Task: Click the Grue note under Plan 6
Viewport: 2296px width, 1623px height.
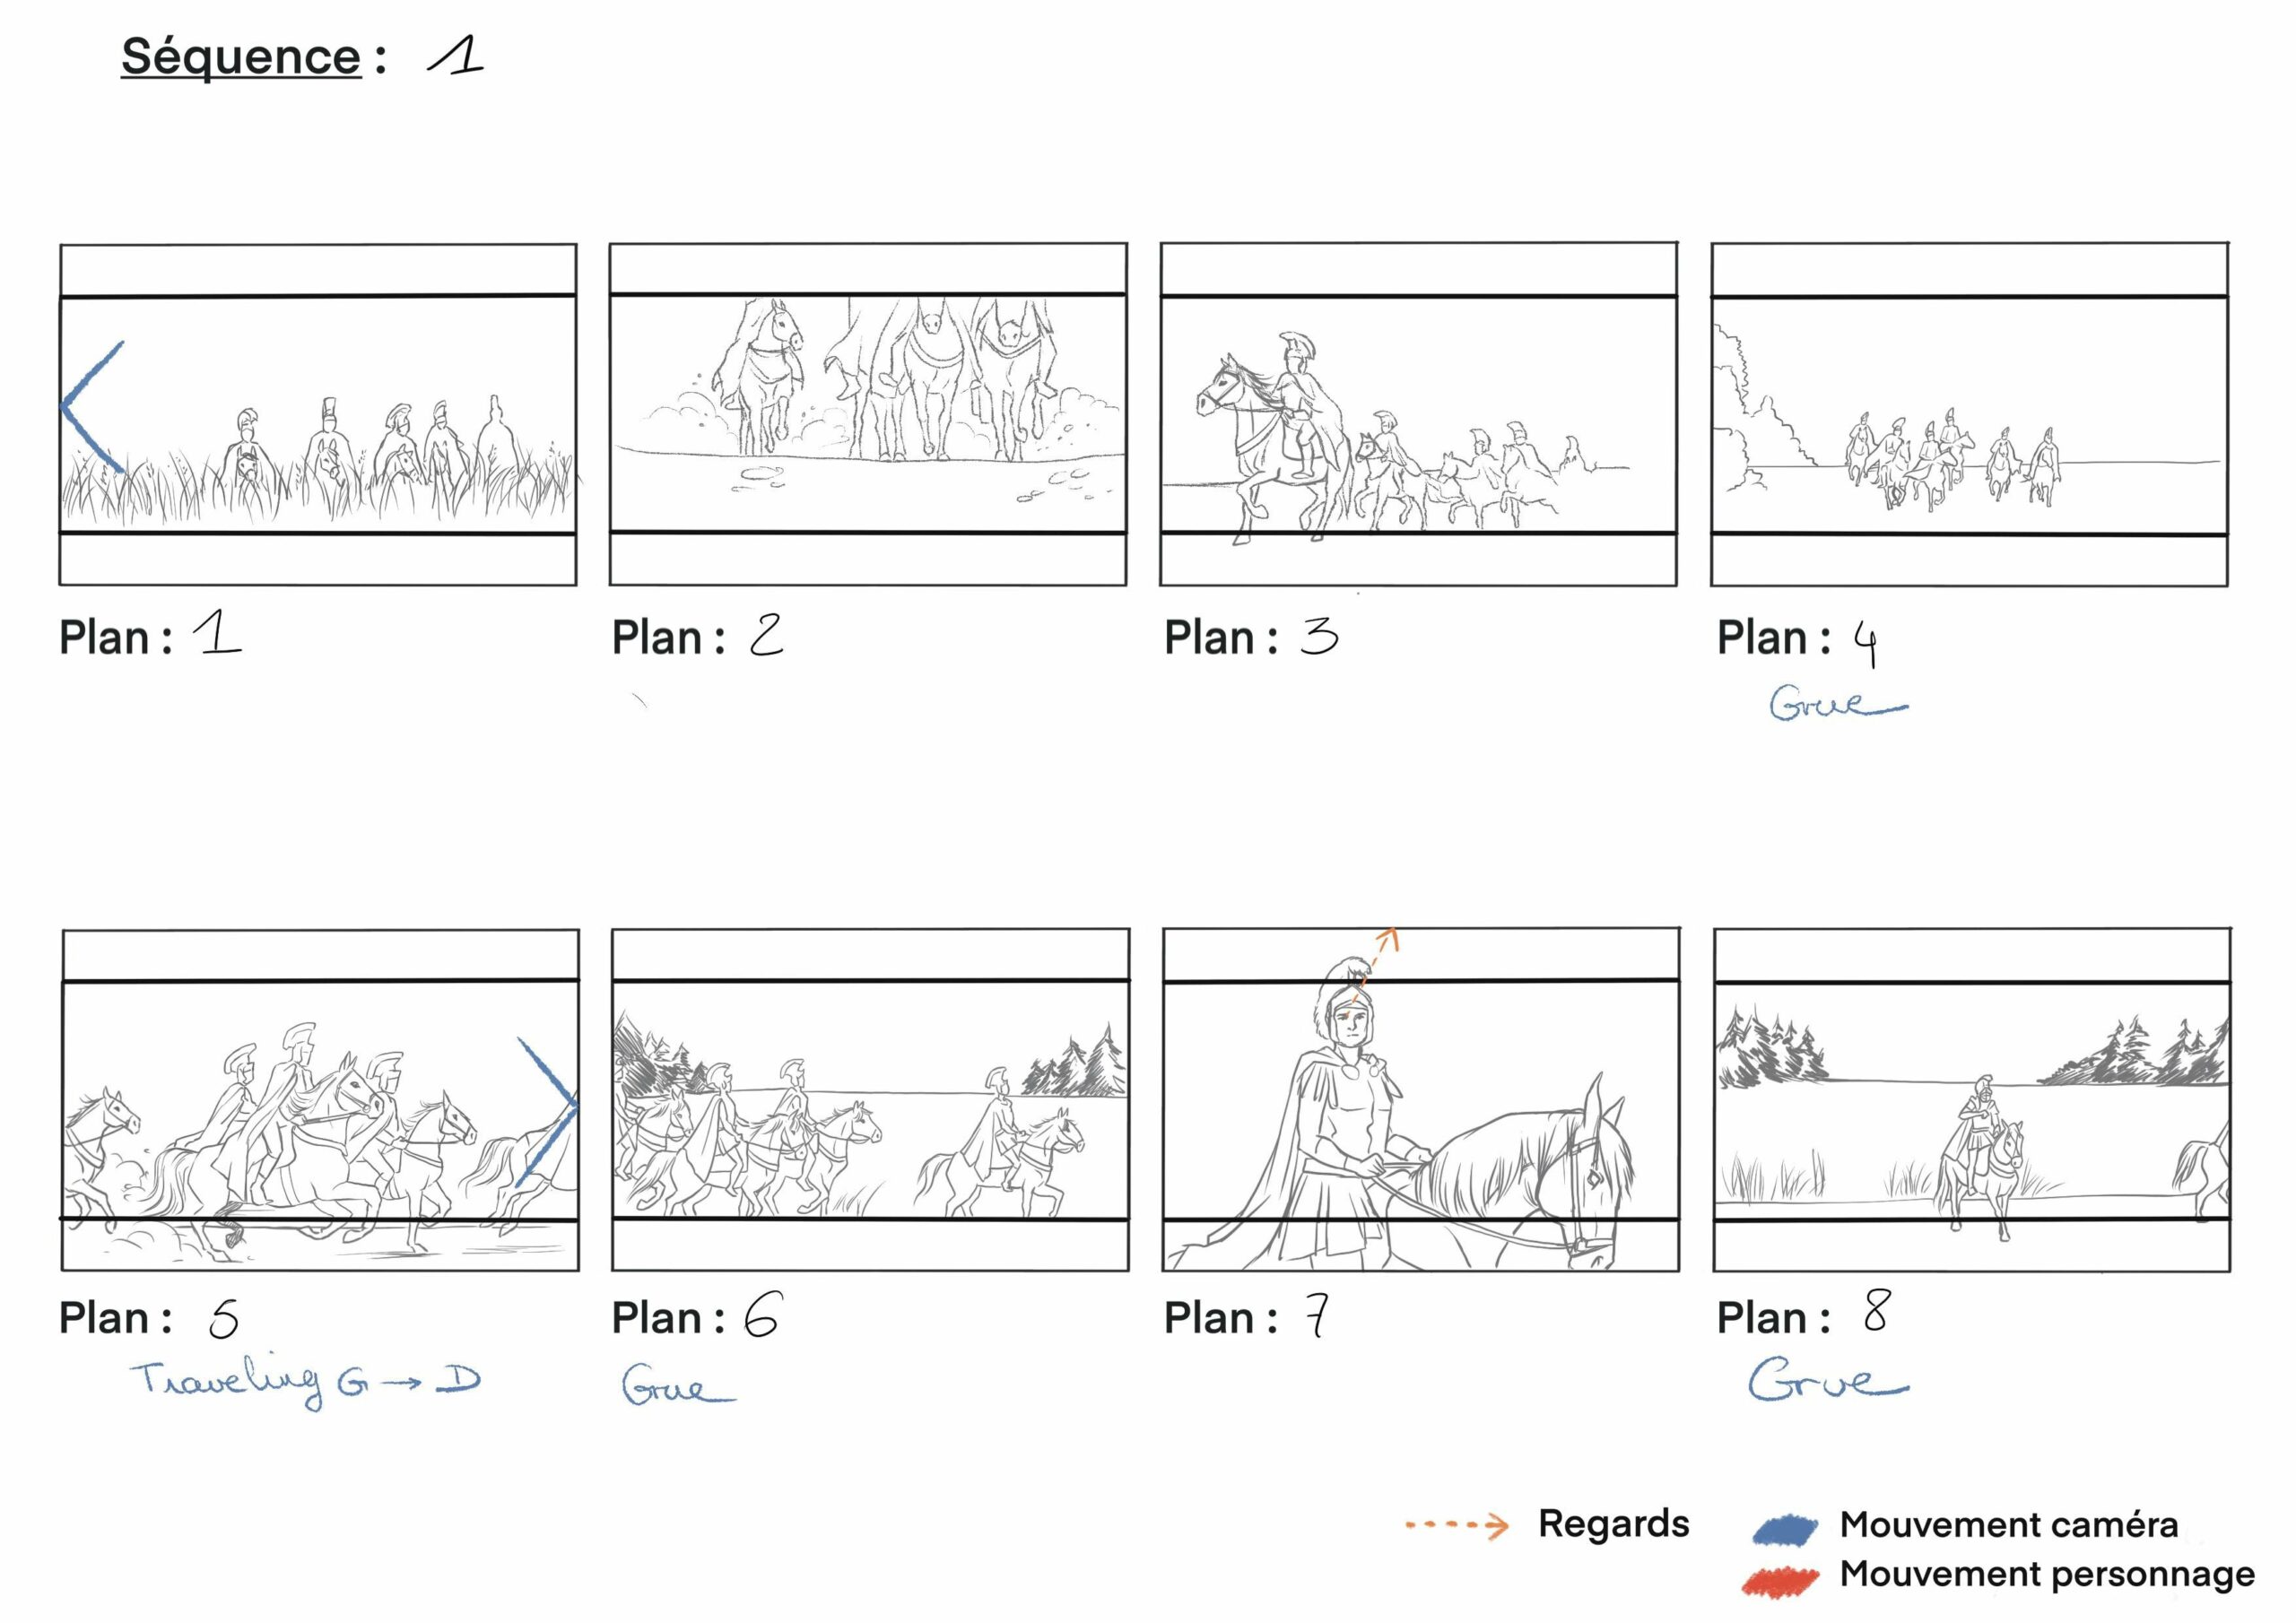Action: [678, 1386]
